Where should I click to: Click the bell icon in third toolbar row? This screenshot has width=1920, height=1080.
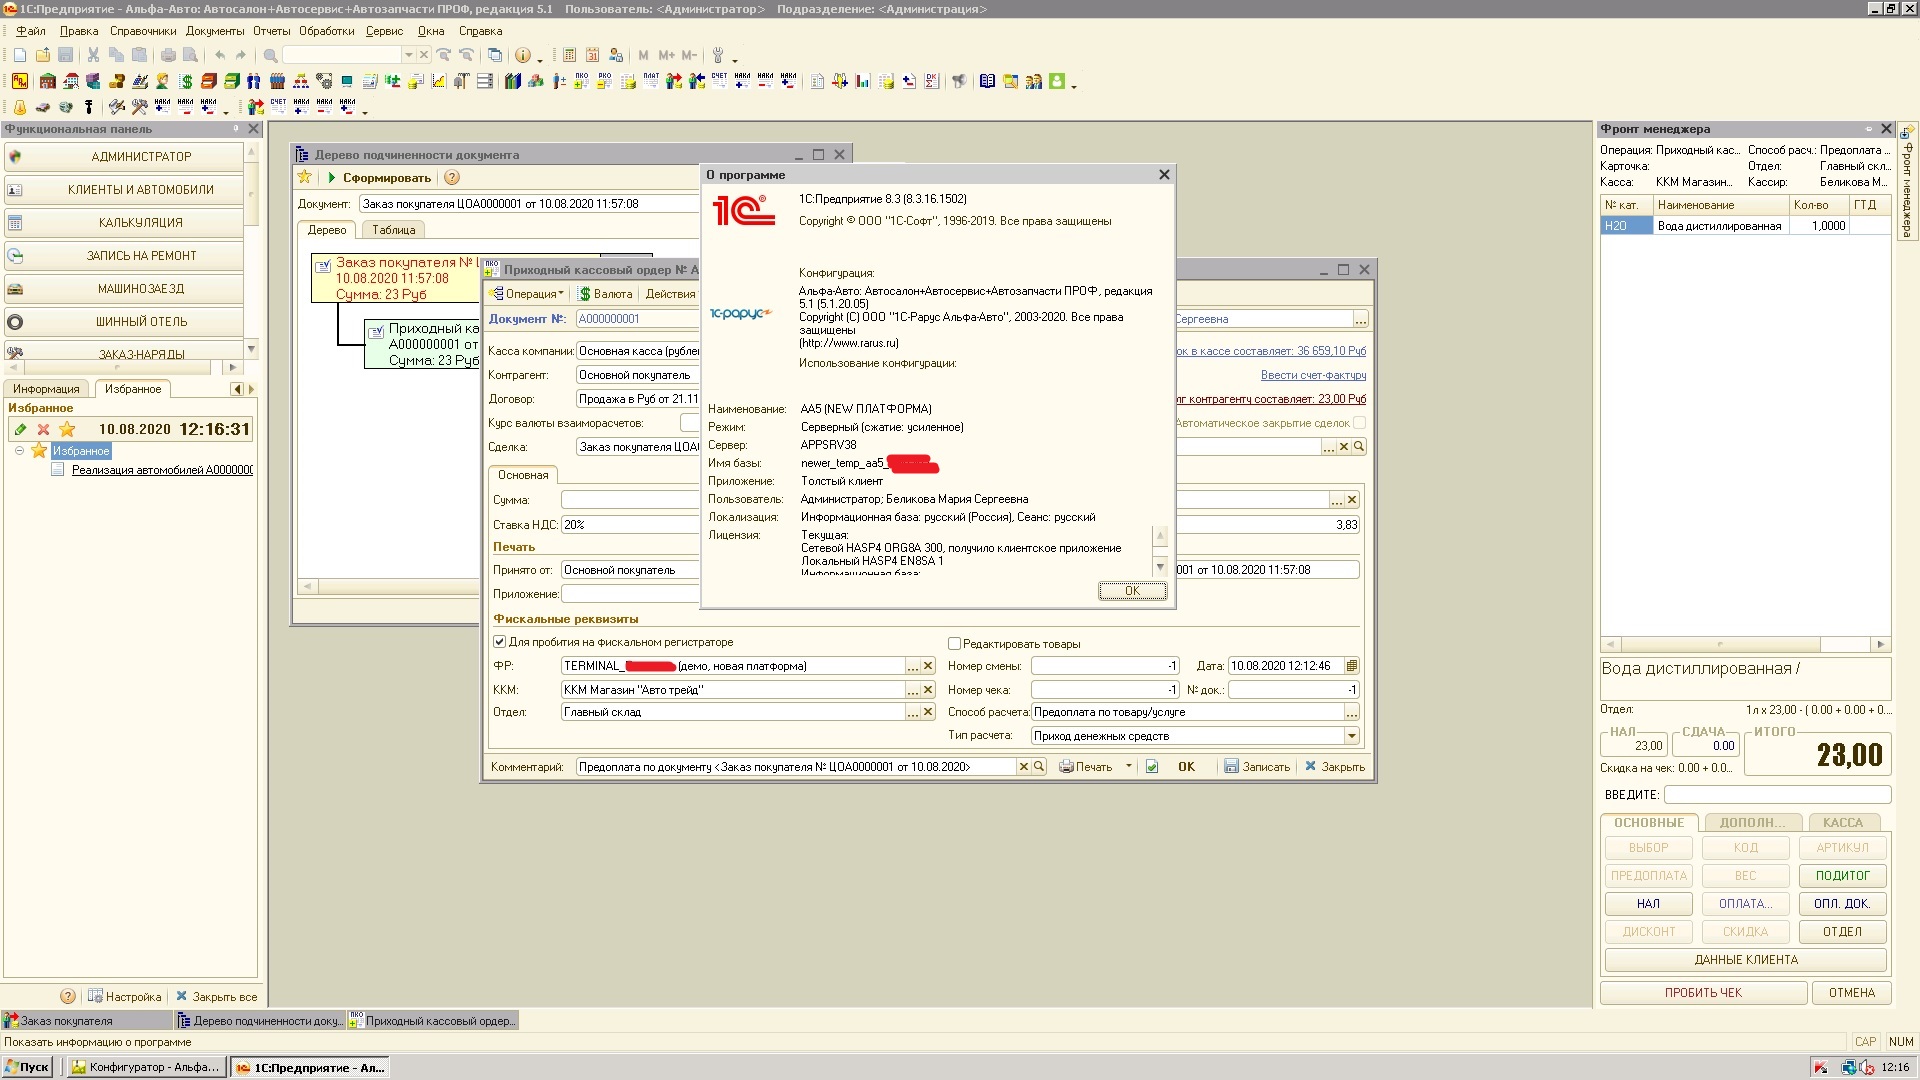19,107
